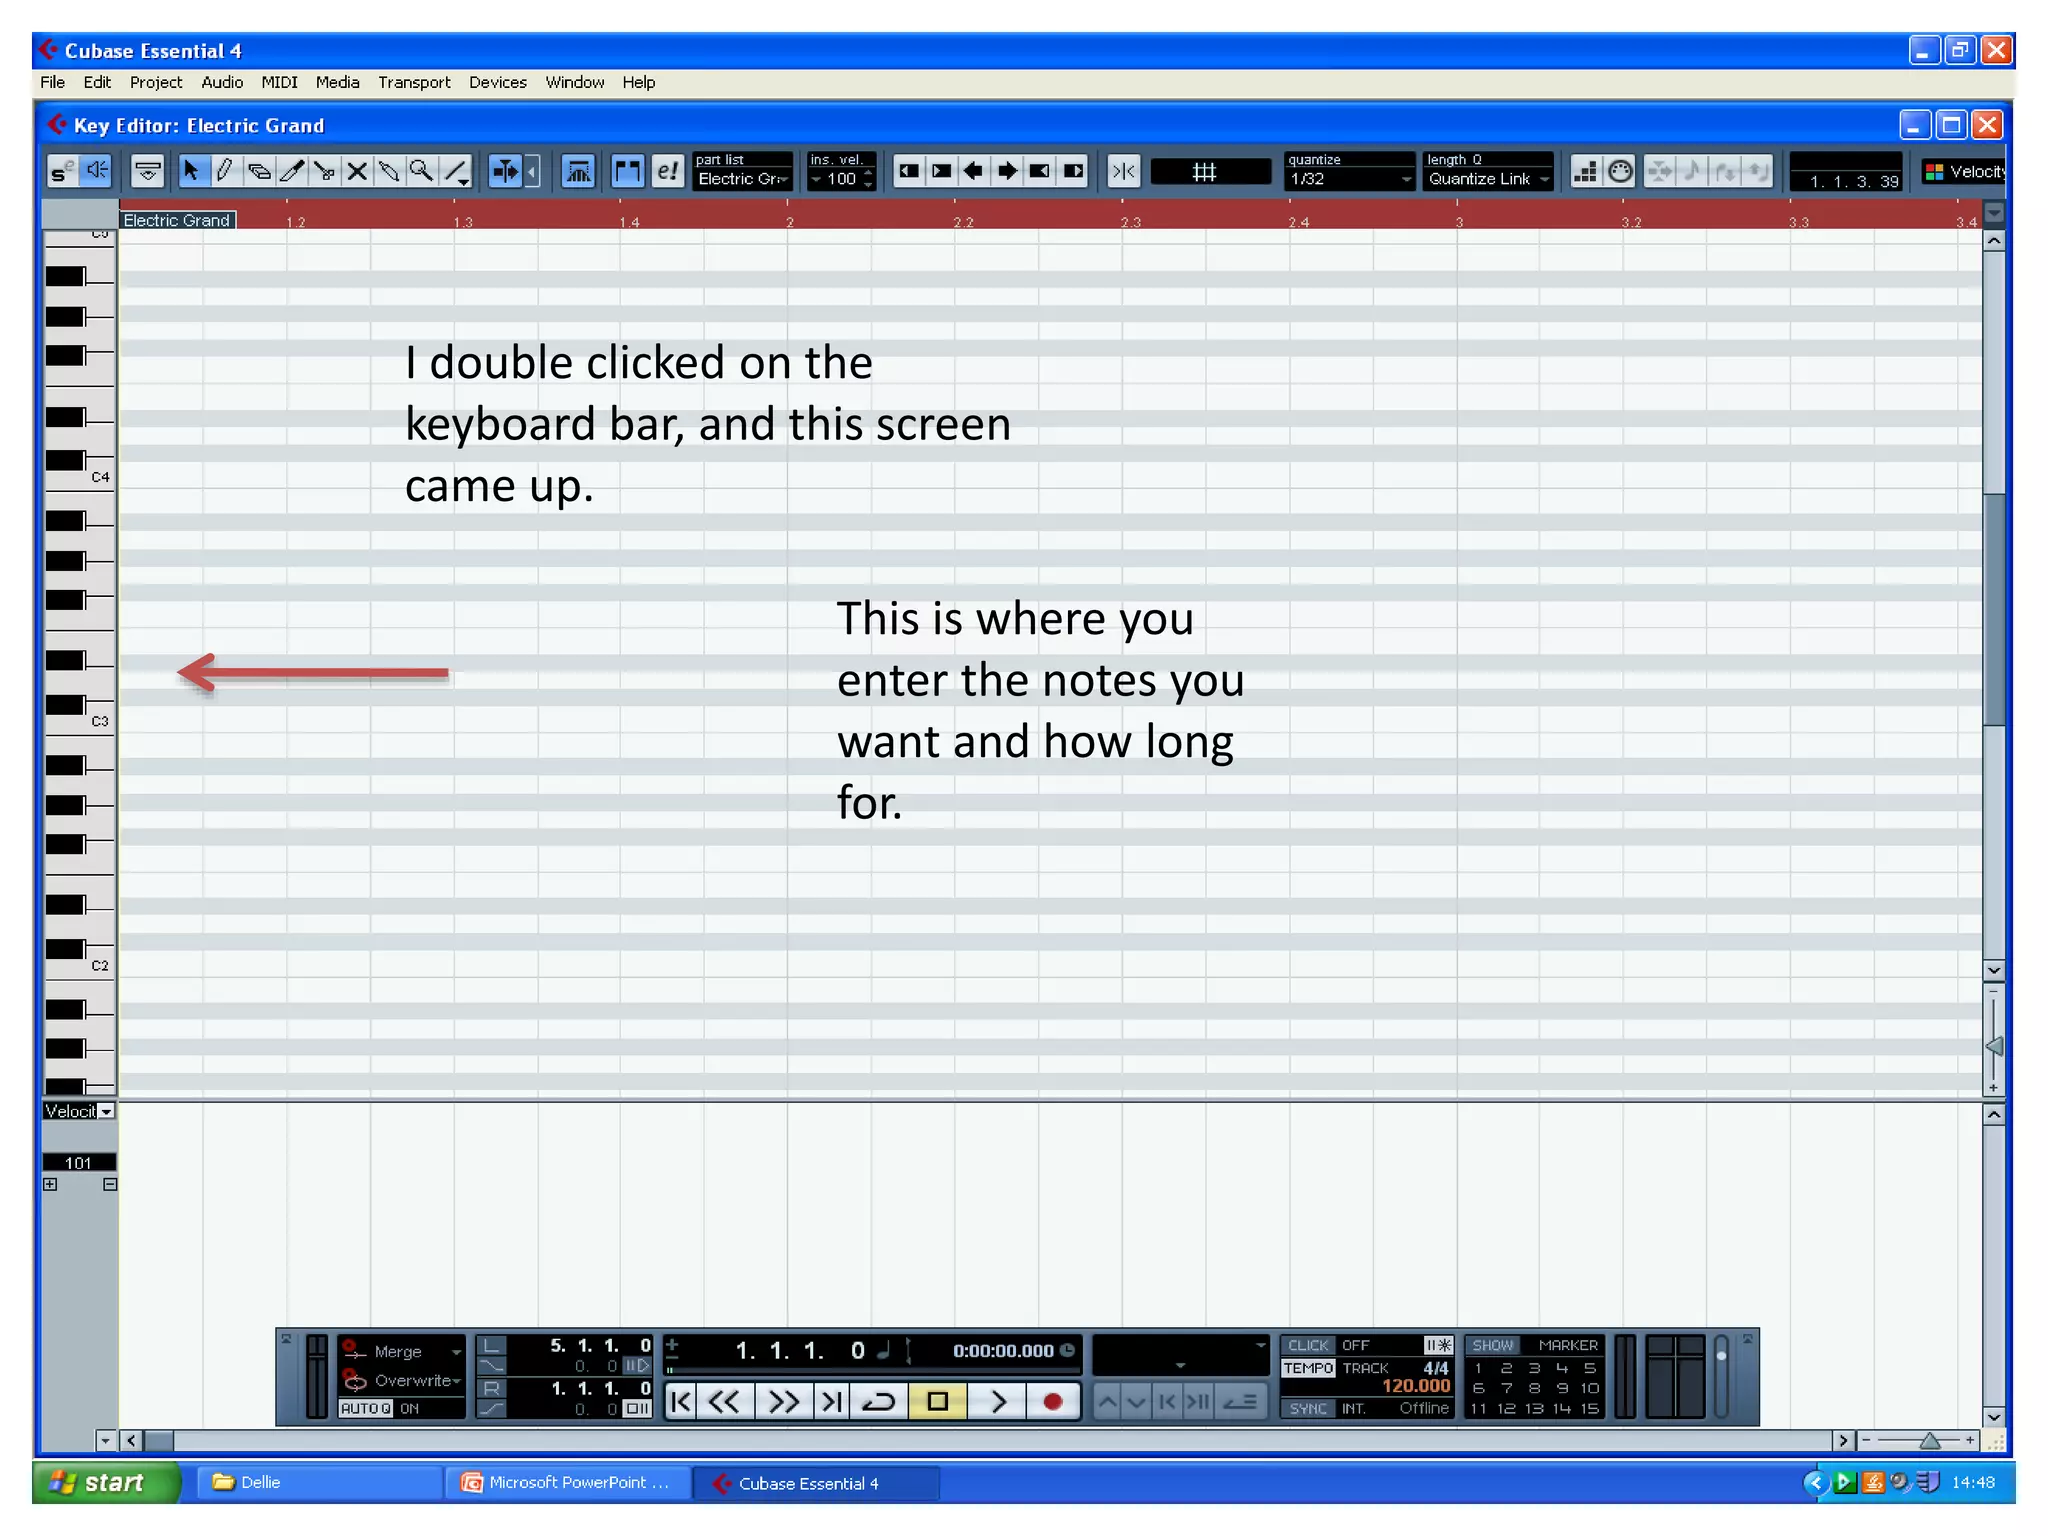
Task: Toggle the Solo Editor button
Action: [62, 171]
